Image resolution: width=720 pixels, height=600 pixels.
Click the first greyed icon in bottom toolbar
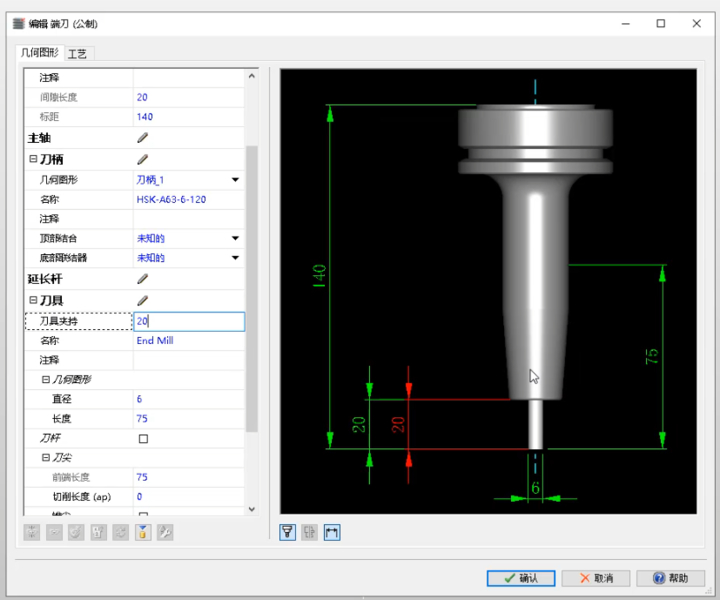32,532
